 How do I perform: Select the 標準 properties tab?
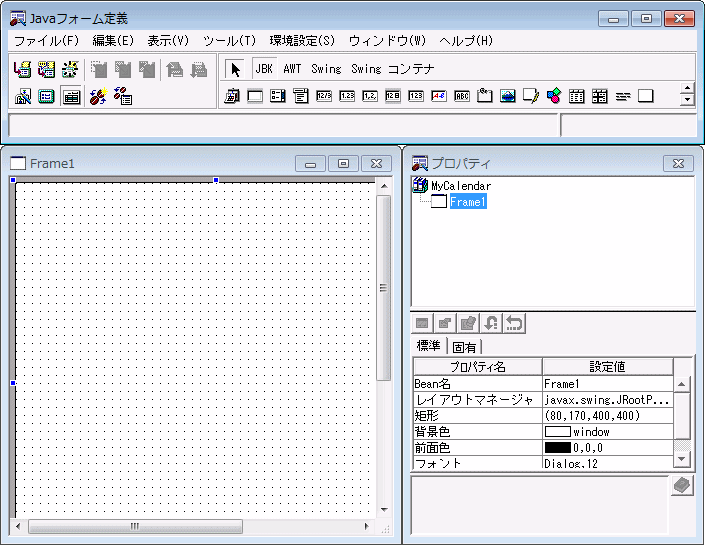coord(428,345)
